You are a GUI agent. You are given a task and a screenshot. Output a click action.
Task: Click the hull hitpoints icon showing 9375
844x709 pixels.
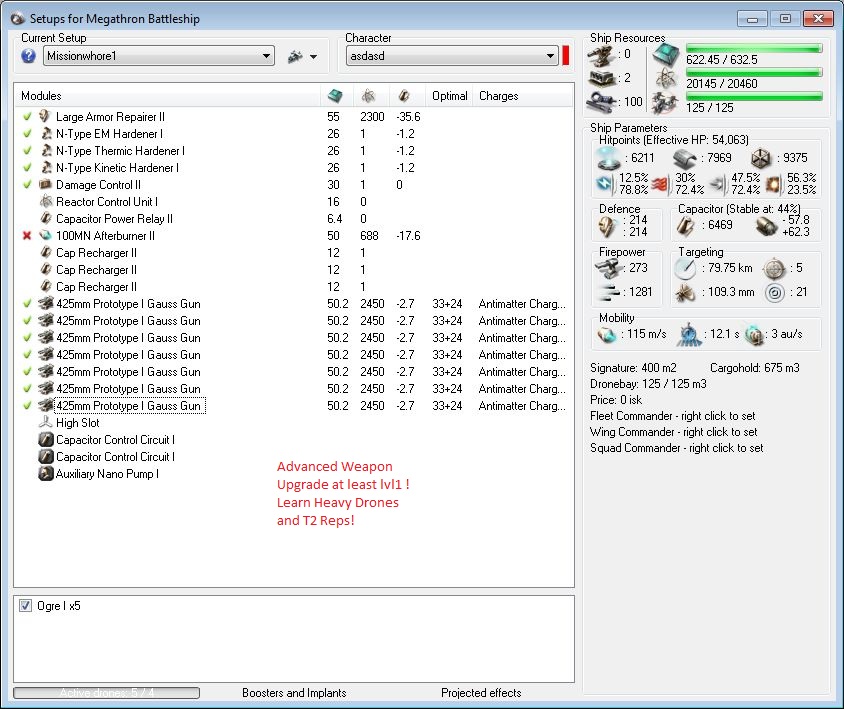click(x=761, y=158)
